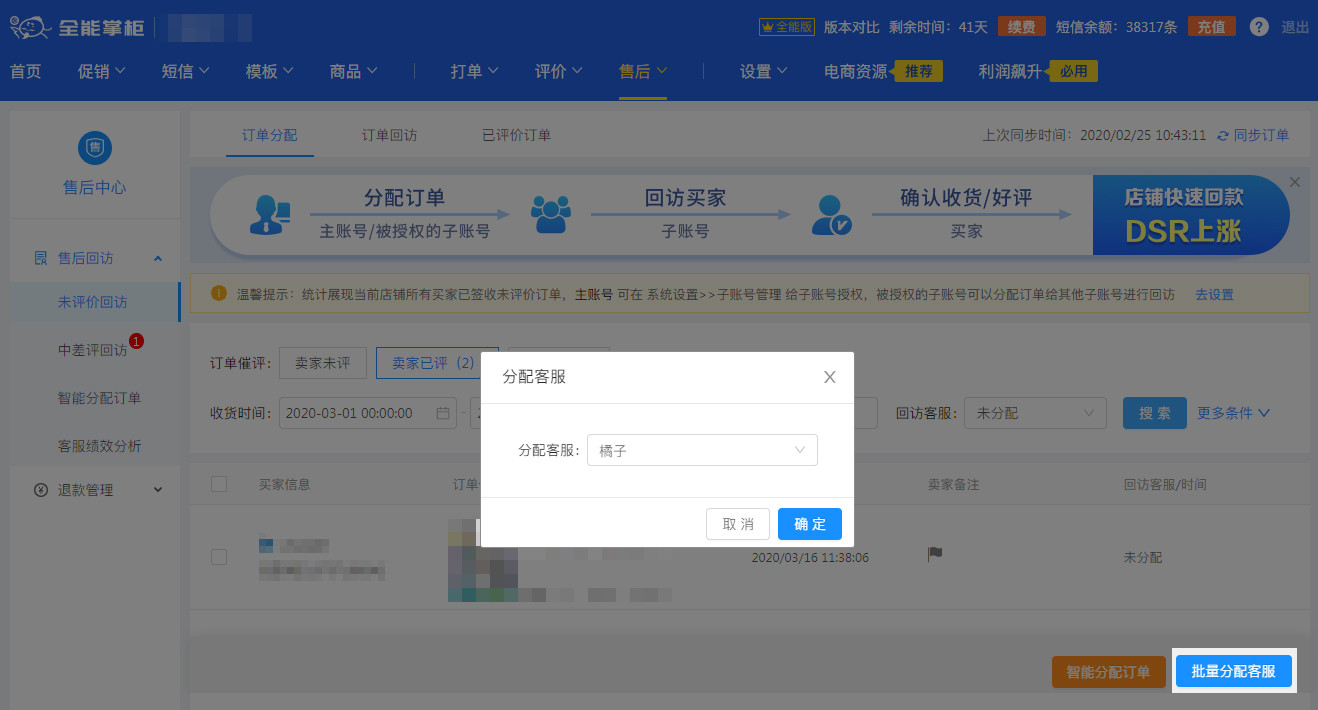Image resolution: width=1318 pixels, height=710 pixels.
Task: Click the red badge on 中差评回访
Action: [137, 341]
